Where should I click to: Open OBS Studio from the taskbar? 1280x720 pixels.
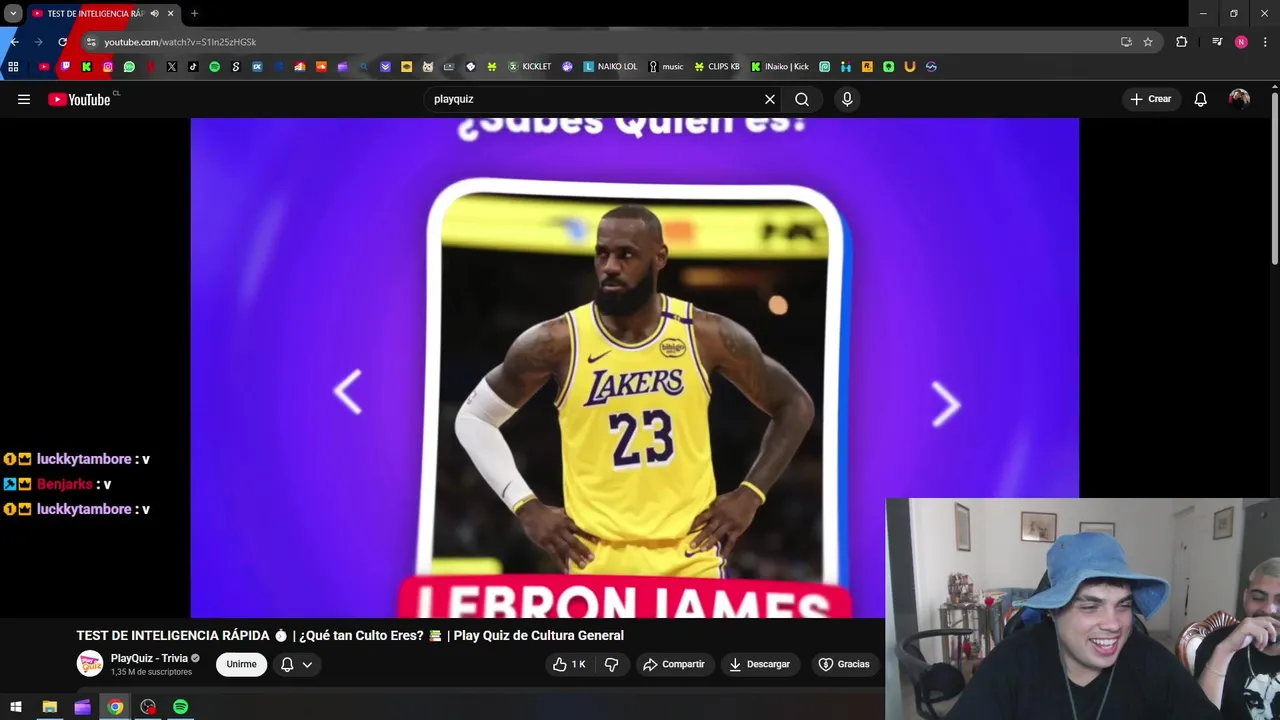tap(148, 707)
